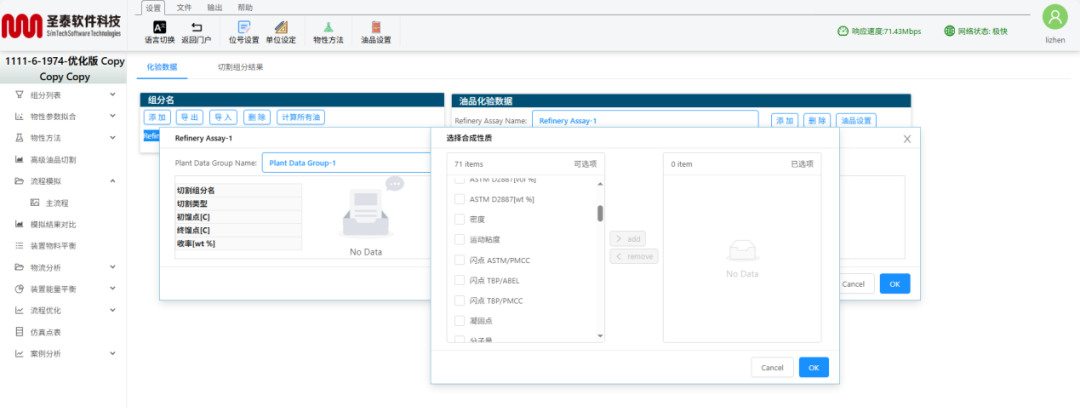The width and height of the screenshot is (1080, 408).
Task: Close the Refinery Assay dialog with X
Action: click(x=907, y=139)
